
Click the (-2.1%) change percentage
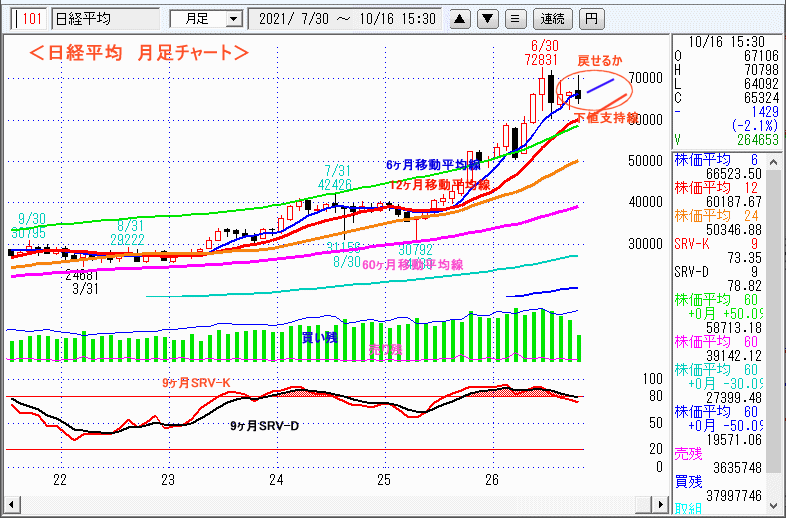pos(753,125)
